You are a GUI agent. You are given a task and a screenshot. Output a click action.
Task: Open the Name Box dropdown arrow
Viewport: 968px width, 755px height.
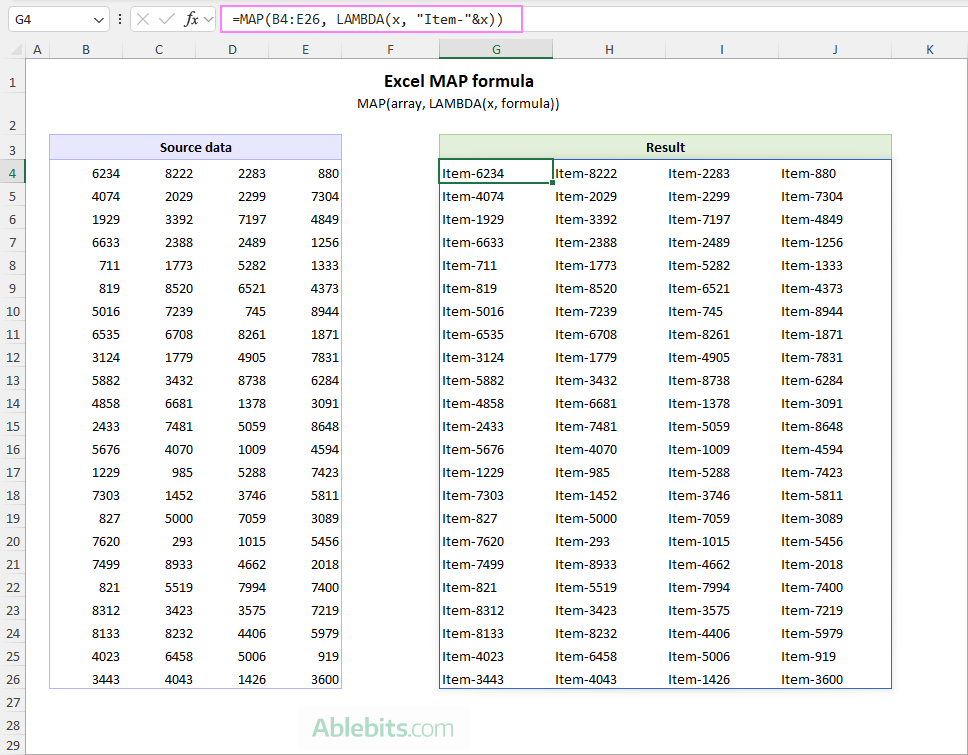click(x=98, y=19)
